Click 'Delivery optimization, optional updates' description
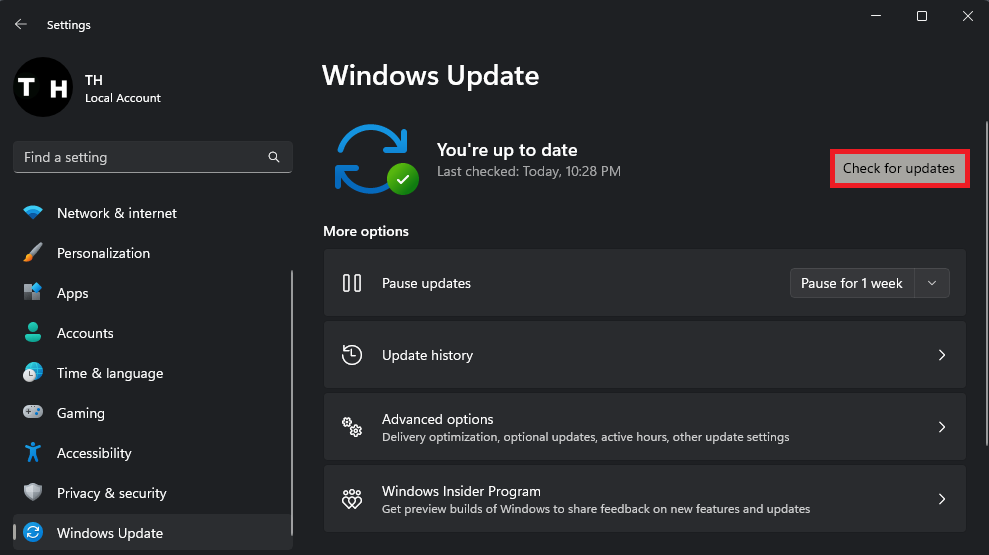 pos(585,437)
